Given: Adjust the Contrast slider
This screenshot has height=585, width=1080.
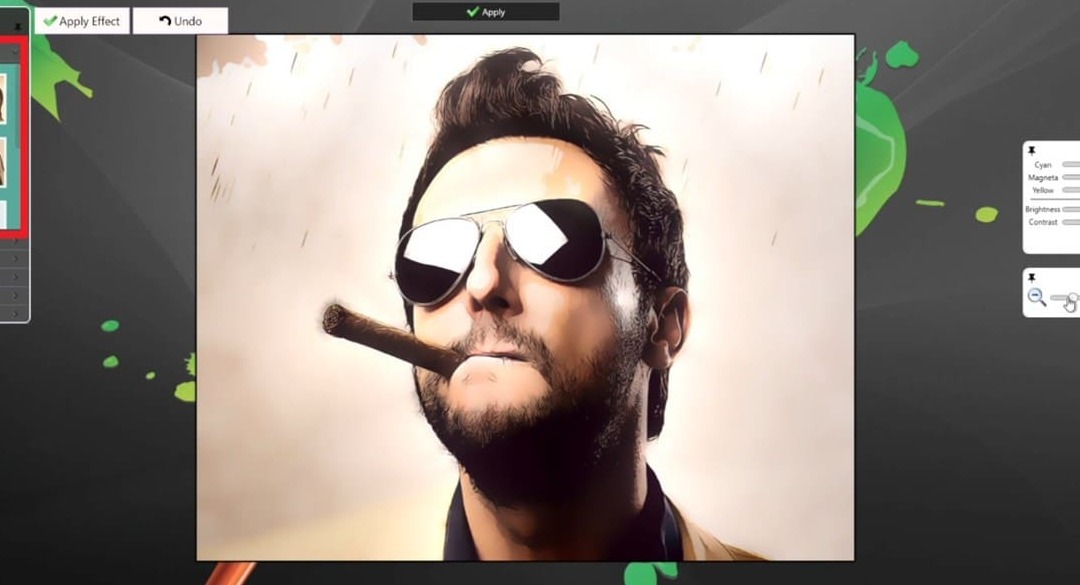Looking at the screenshot, I should pos(1071,222).
